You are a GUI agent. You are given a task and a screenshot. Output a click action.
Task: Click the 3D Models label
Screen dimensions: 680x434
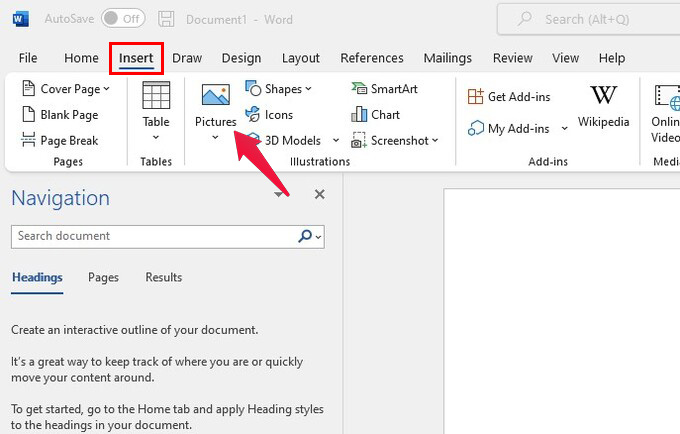(293, 140)
